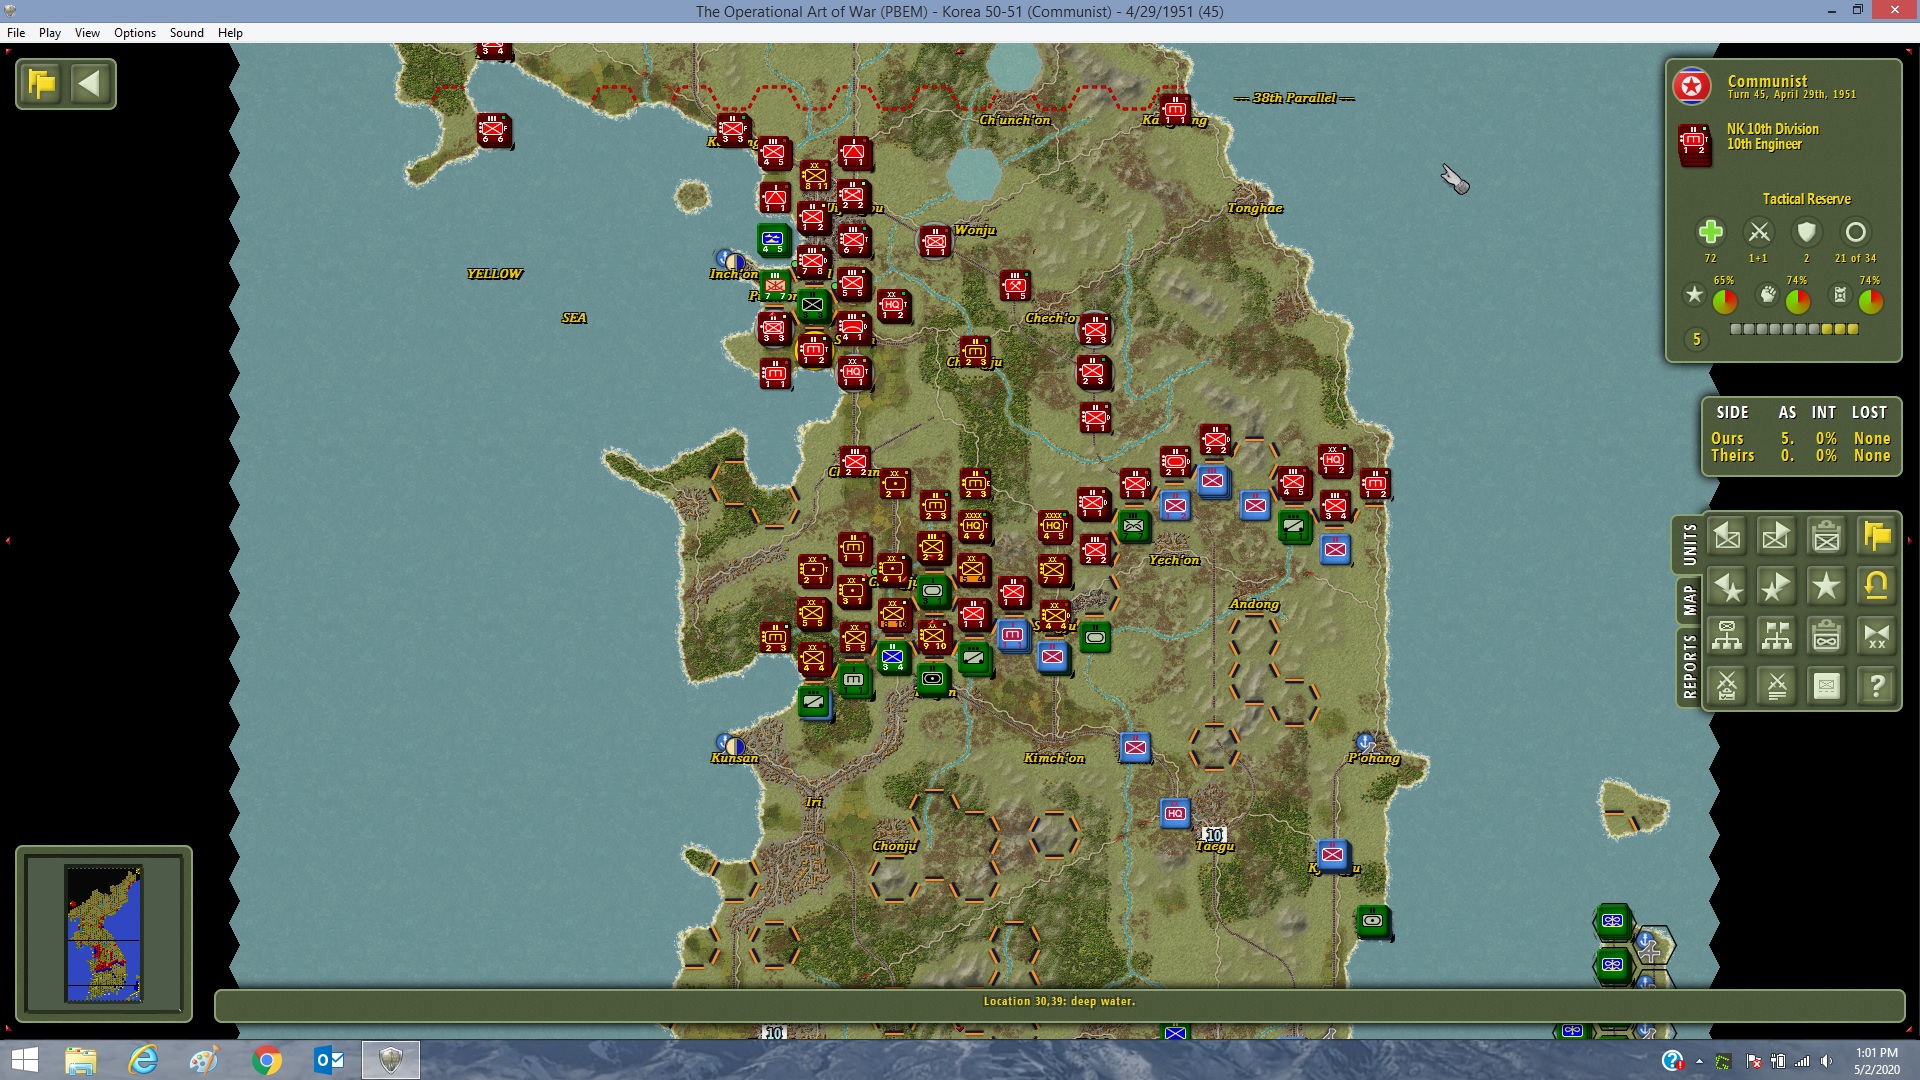Viewport: 1920px width, 1080px height.
Task: Open the Sound menu
Action: coord(187,33)
